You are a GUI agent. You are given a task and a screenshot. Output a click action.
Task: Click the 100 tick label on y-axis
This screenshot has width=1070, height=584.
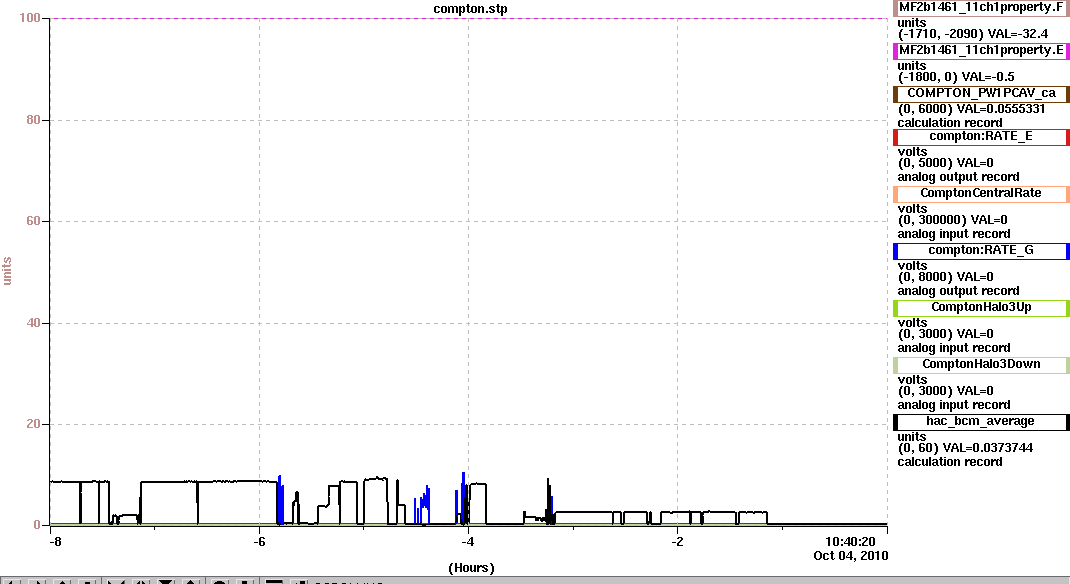coord(30,18)
